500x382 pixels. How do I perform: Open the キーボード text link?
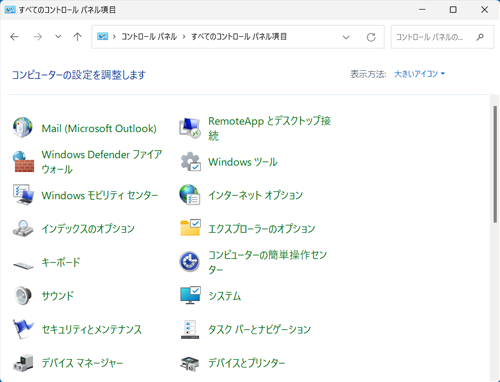(61, 262)
